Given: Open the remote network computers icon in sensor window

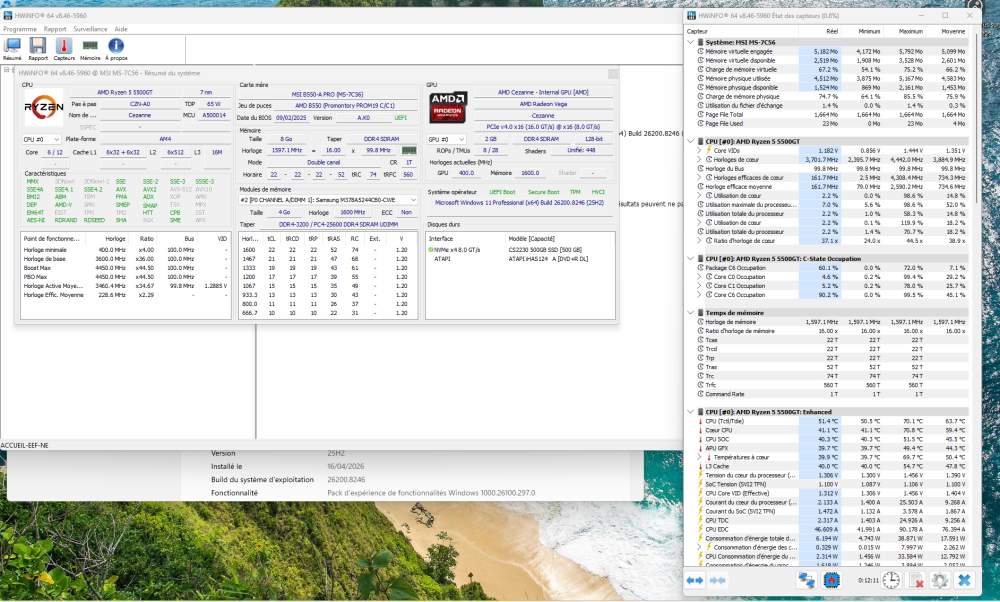Looking at the screenshot, I should pyautogui.click(x=806, y=580).
